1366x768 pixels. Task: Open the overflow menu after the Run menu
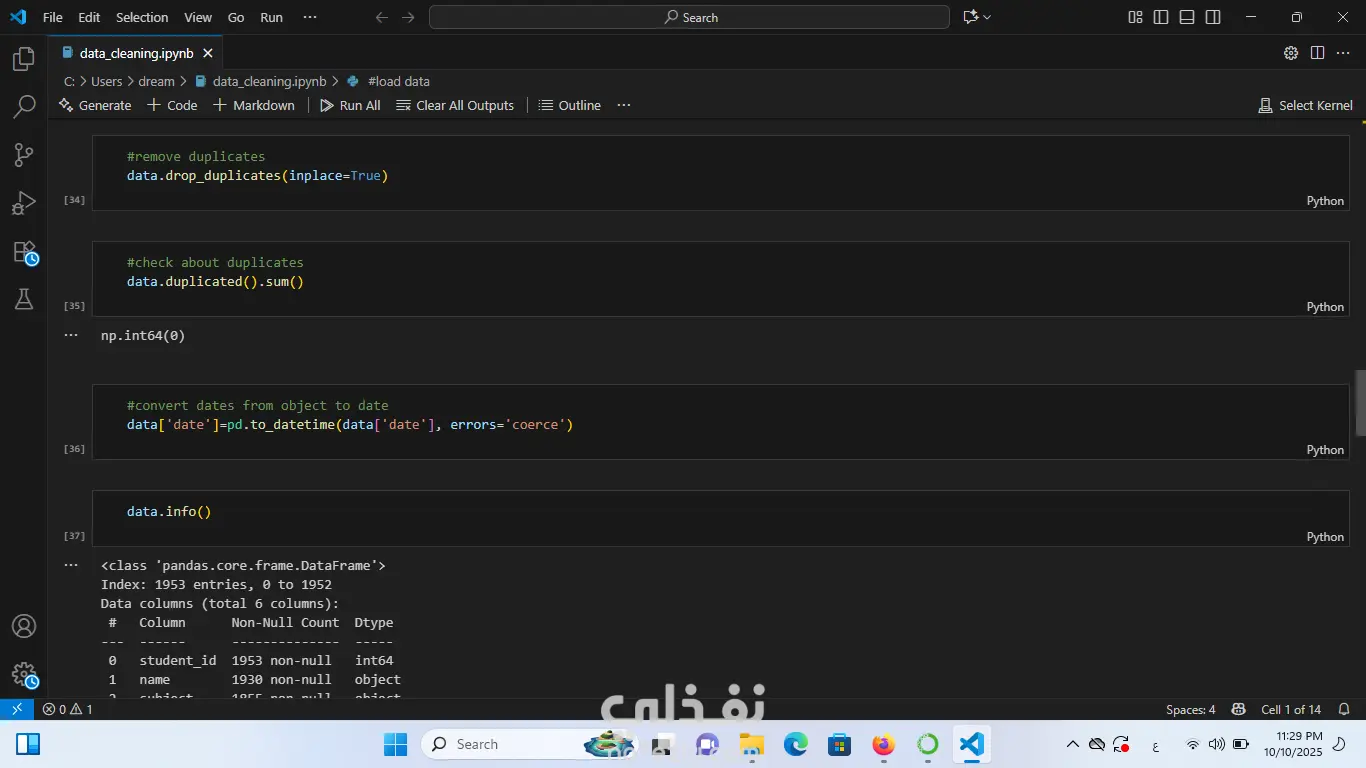(309, 17)
